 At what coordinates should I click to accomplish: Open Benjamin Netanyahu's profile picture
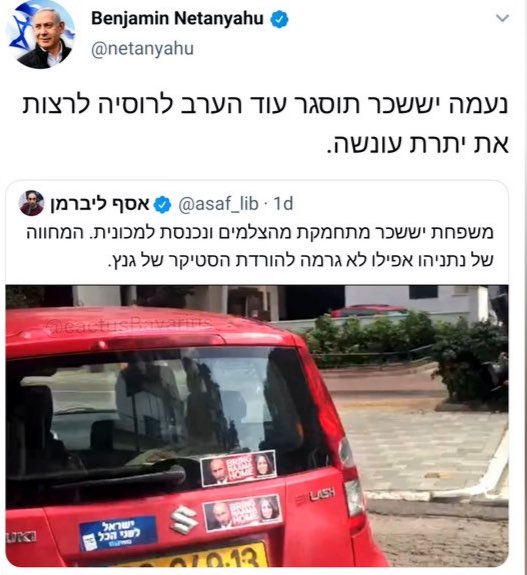(41, 34)
